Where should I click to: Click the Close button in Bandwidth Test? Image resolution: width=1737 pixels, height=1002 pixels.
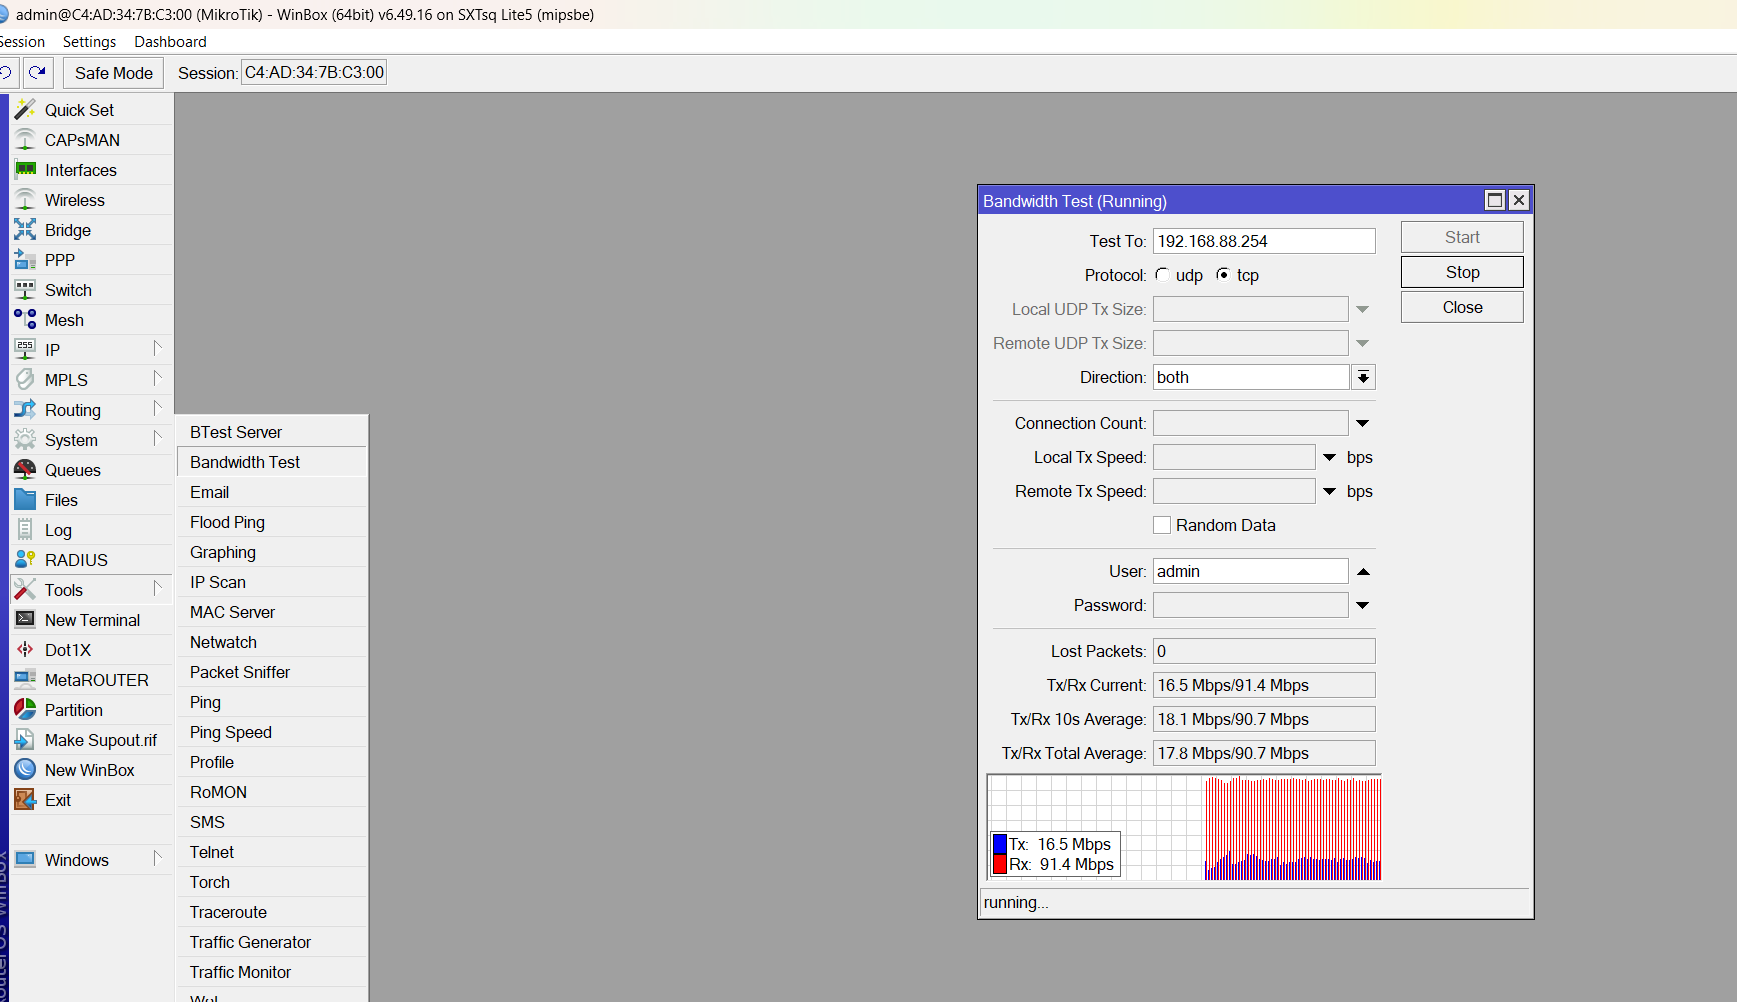tap(1462, 307)
